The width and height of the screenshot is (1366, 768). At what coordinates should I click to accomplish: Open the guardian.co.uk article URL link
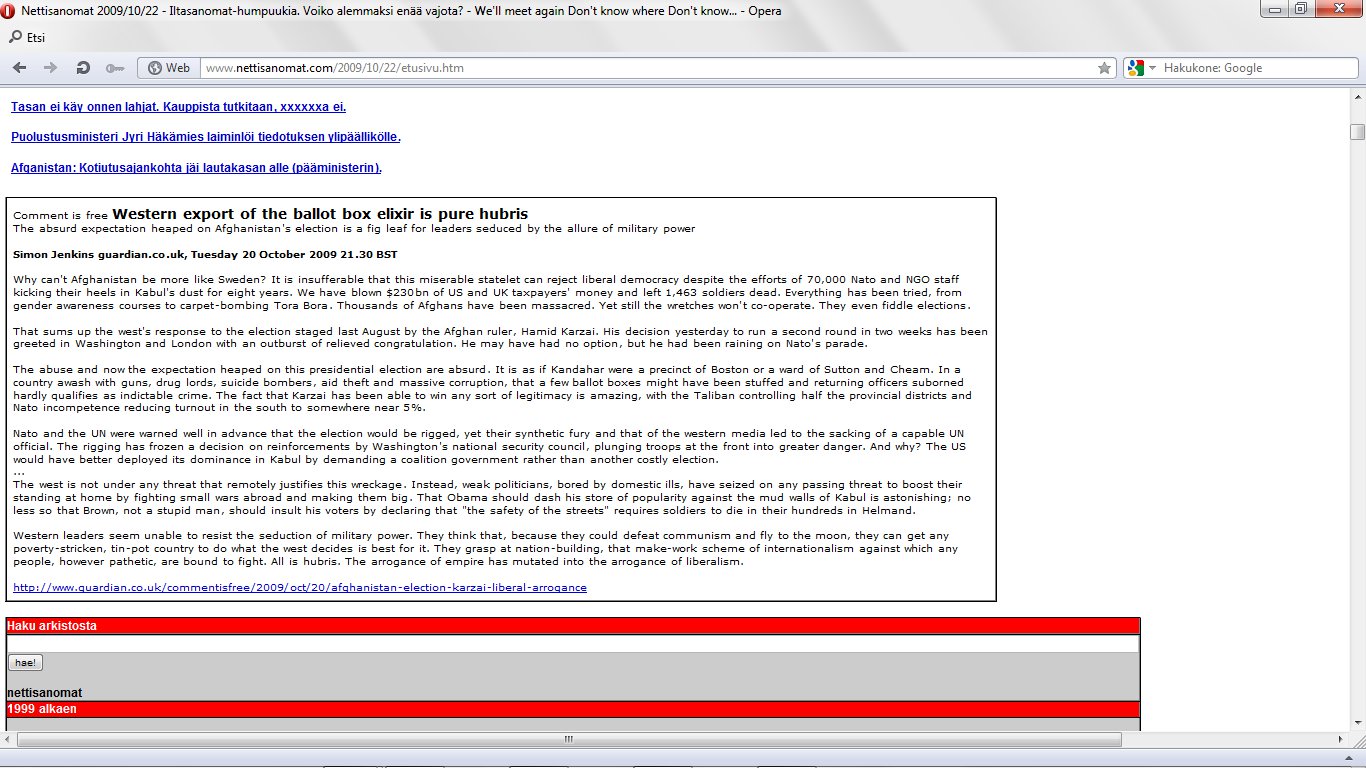[299, 587]
